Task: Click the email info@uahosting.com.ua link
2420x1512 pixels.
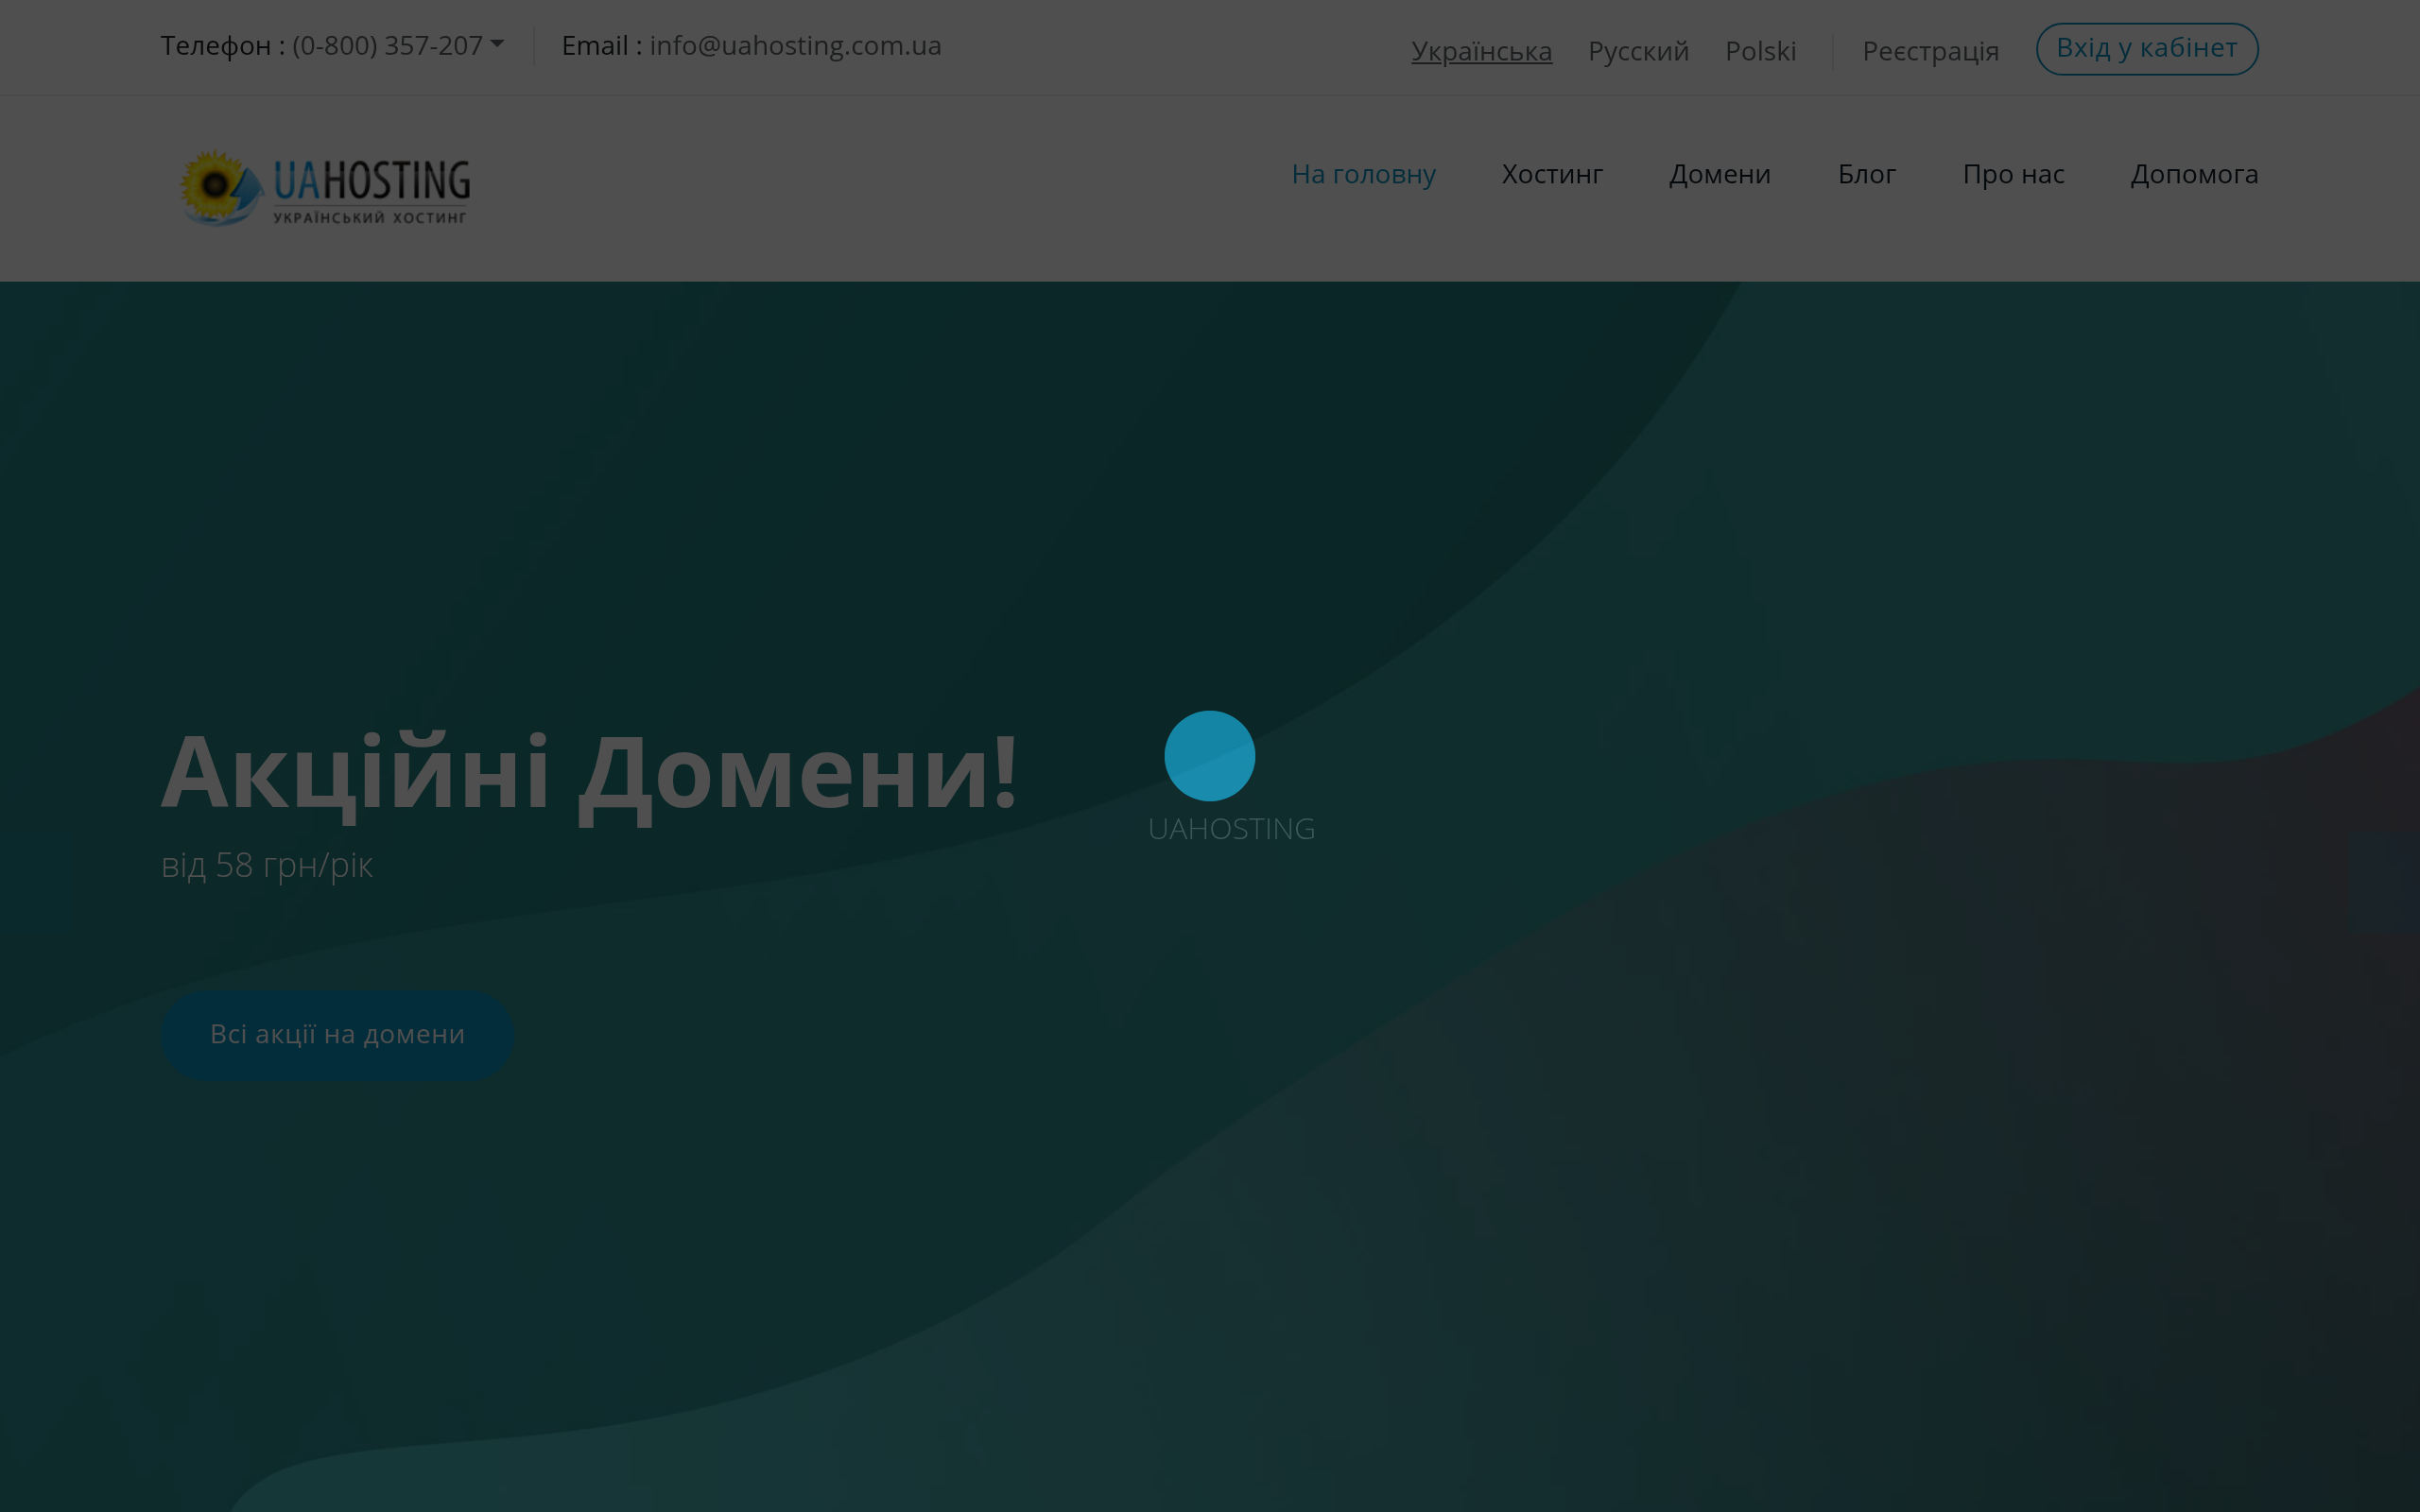Action: pos(795,46)
